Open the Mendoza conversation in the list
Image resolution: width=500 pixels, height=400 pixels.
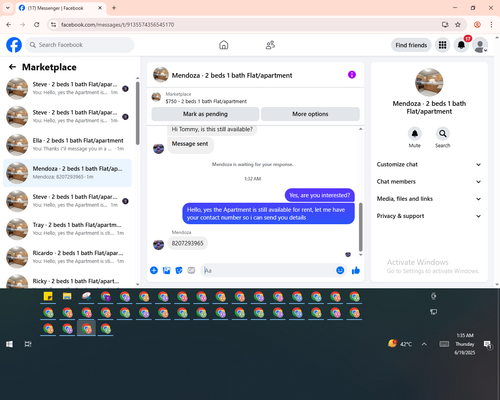67,173
